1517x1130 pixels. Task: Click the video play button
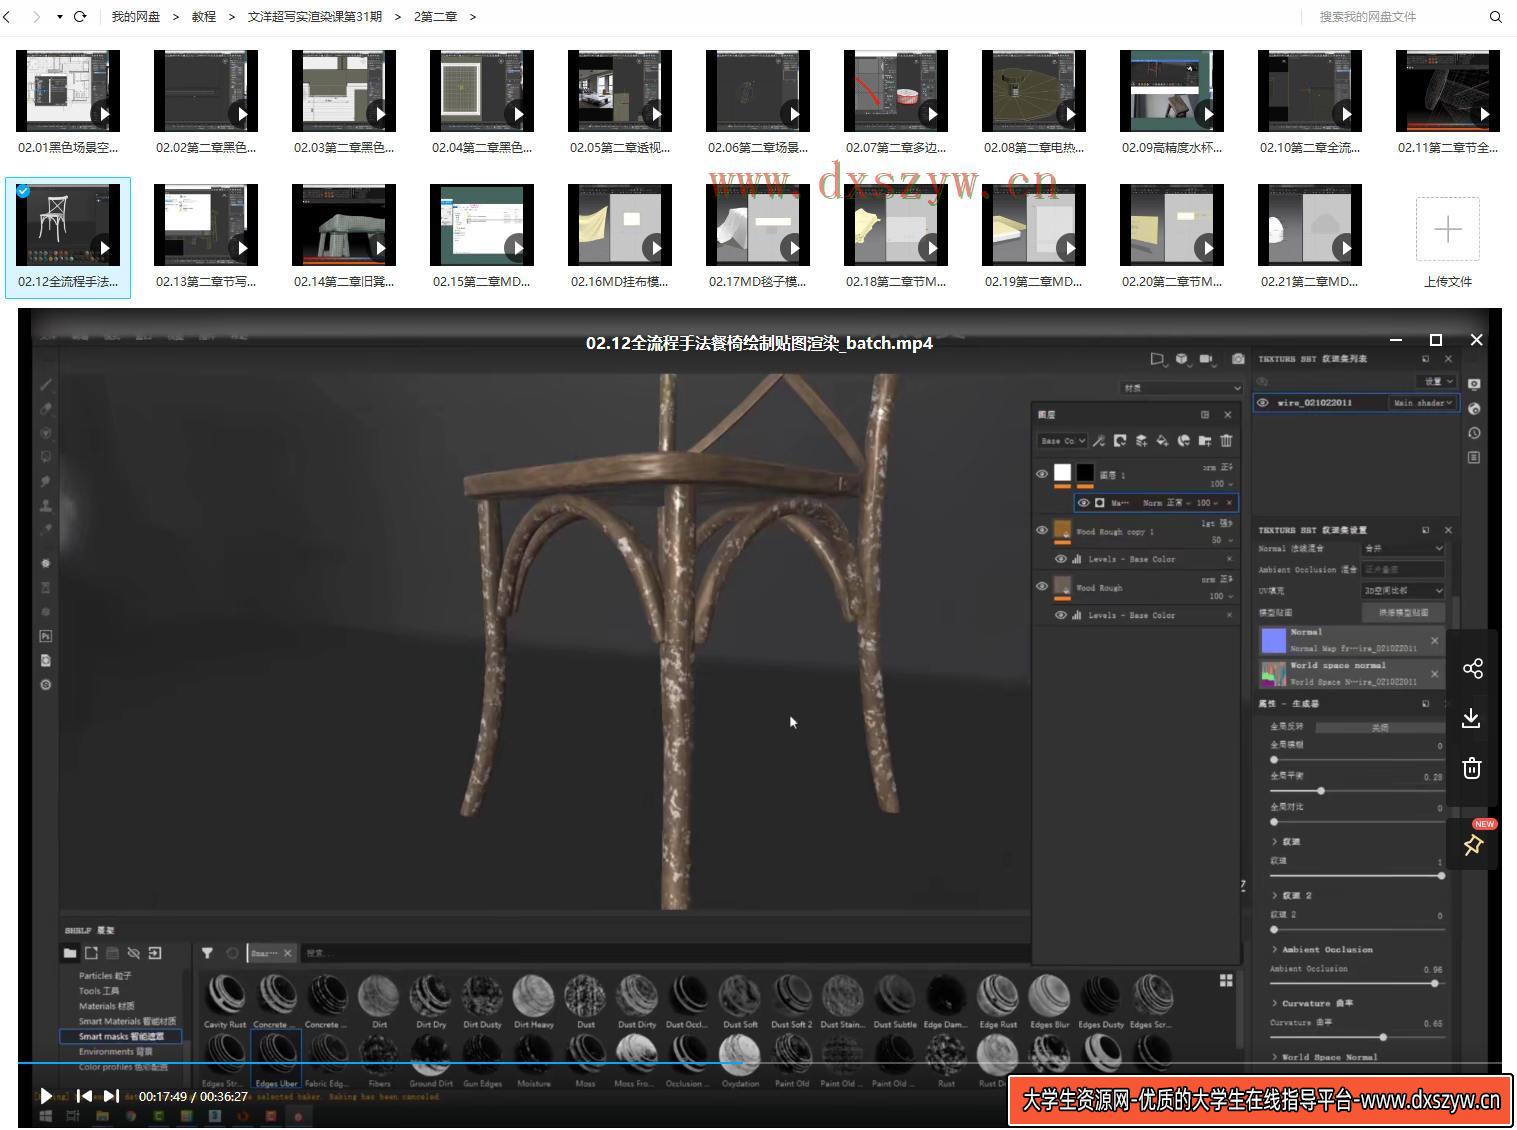coord(45,1097)
